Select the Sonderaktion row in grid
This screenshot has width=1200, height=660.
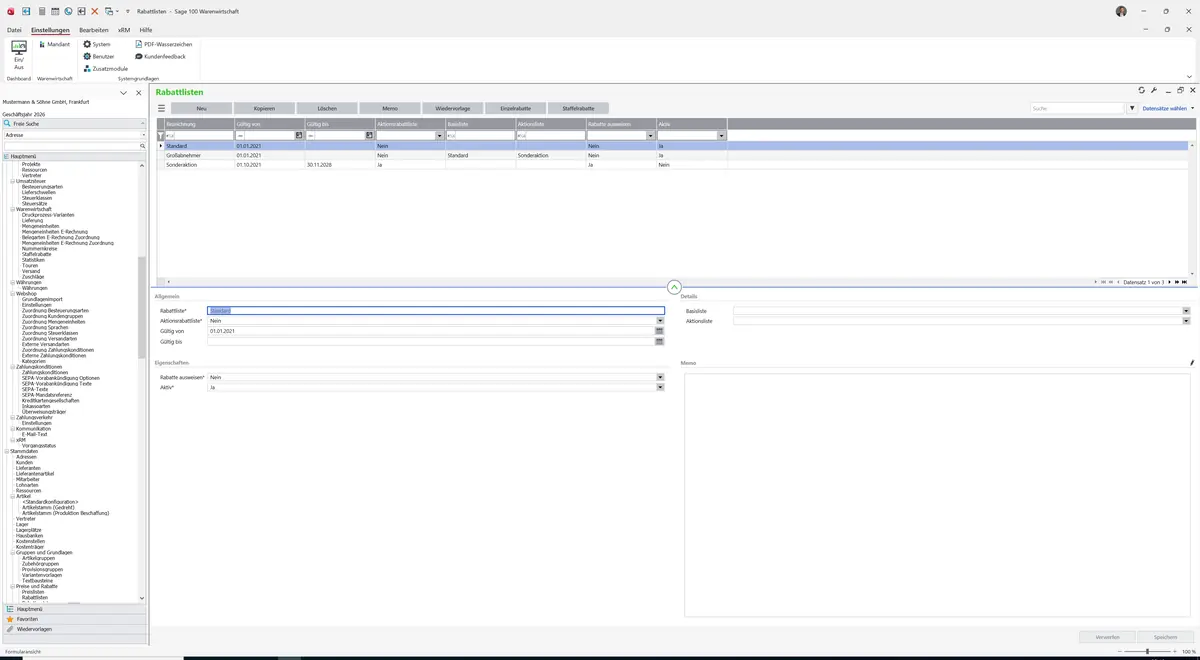pyautogui.click(x=672, y=165)
